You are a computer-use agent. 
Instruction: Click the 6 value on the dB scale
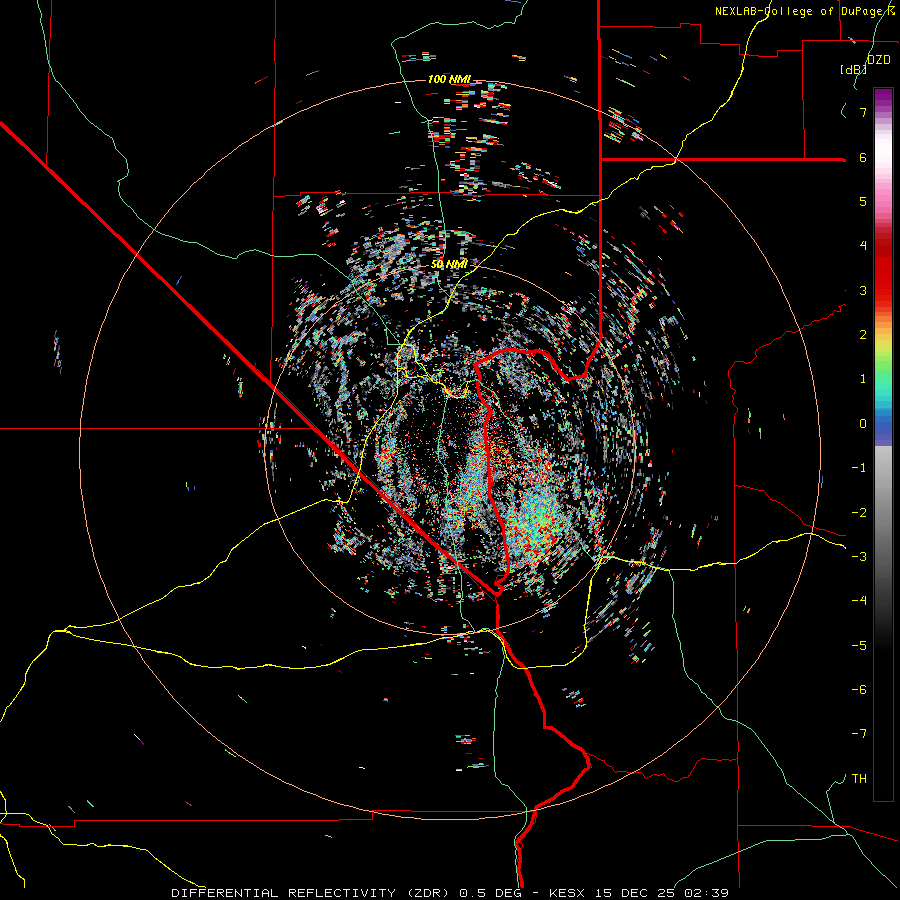pos(863,157)
